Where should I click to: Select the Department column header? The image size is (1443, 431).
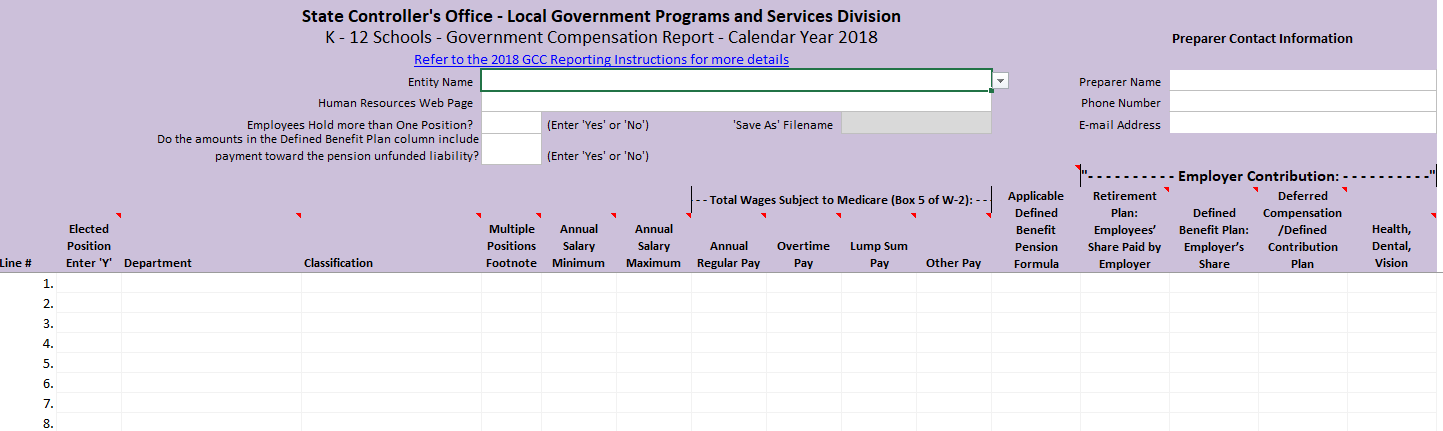(x=158, y=263)
